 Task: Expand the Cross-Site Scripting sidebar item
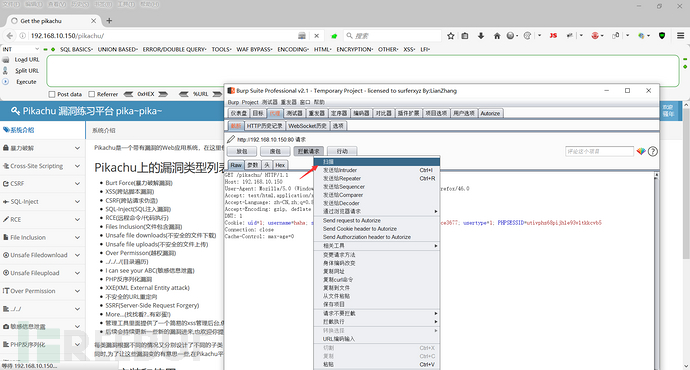pyautogui.click(x=42, y=166)
